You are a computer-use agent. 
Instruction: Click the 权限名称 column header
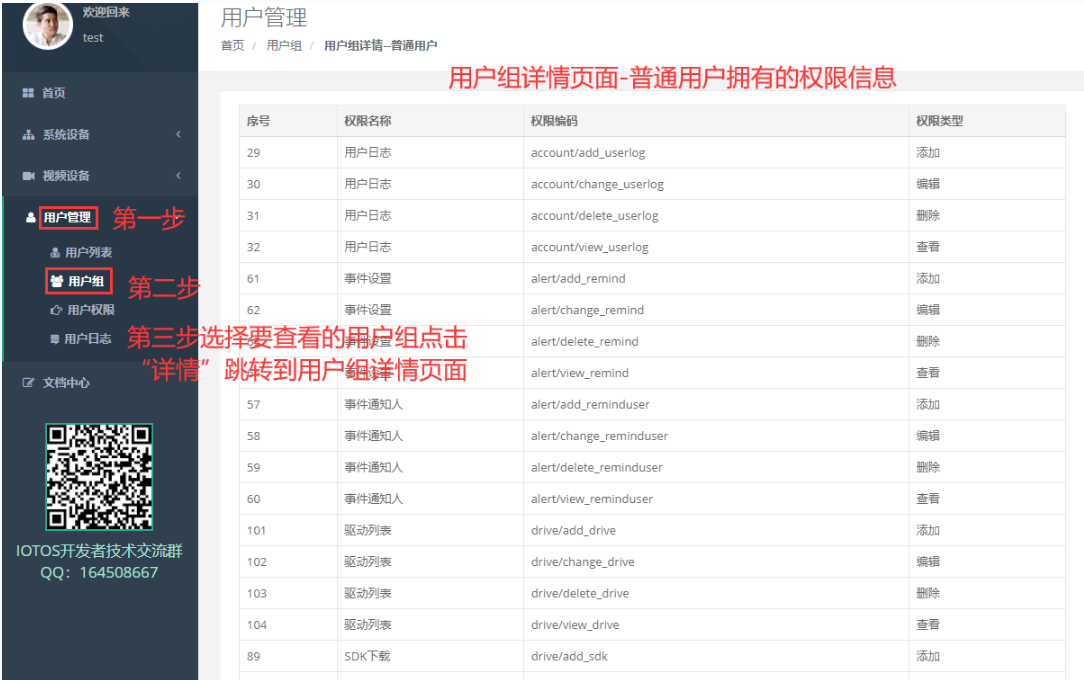tap(367, 120)
